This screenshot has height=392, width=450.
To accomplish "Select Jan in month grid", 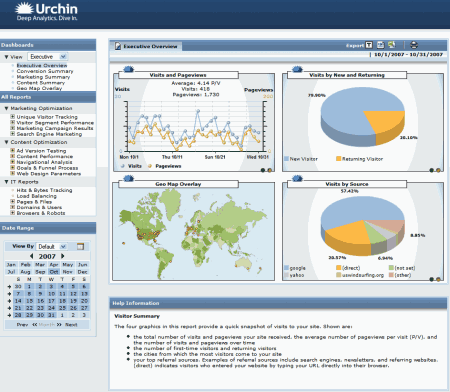I will pos(11,265).
